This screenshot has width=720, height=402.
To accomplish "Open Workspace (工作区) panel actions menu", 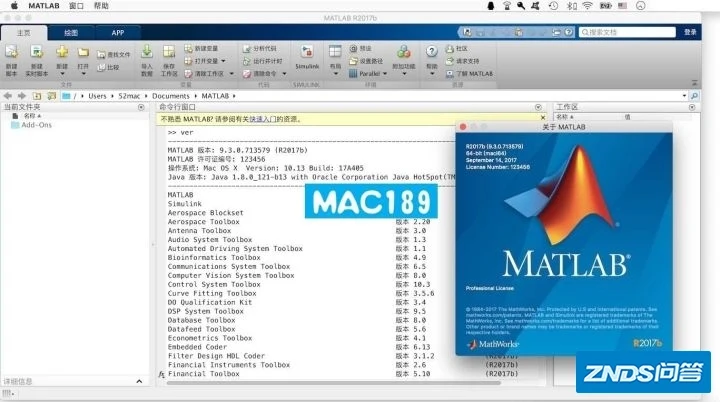I will point(692,107).
